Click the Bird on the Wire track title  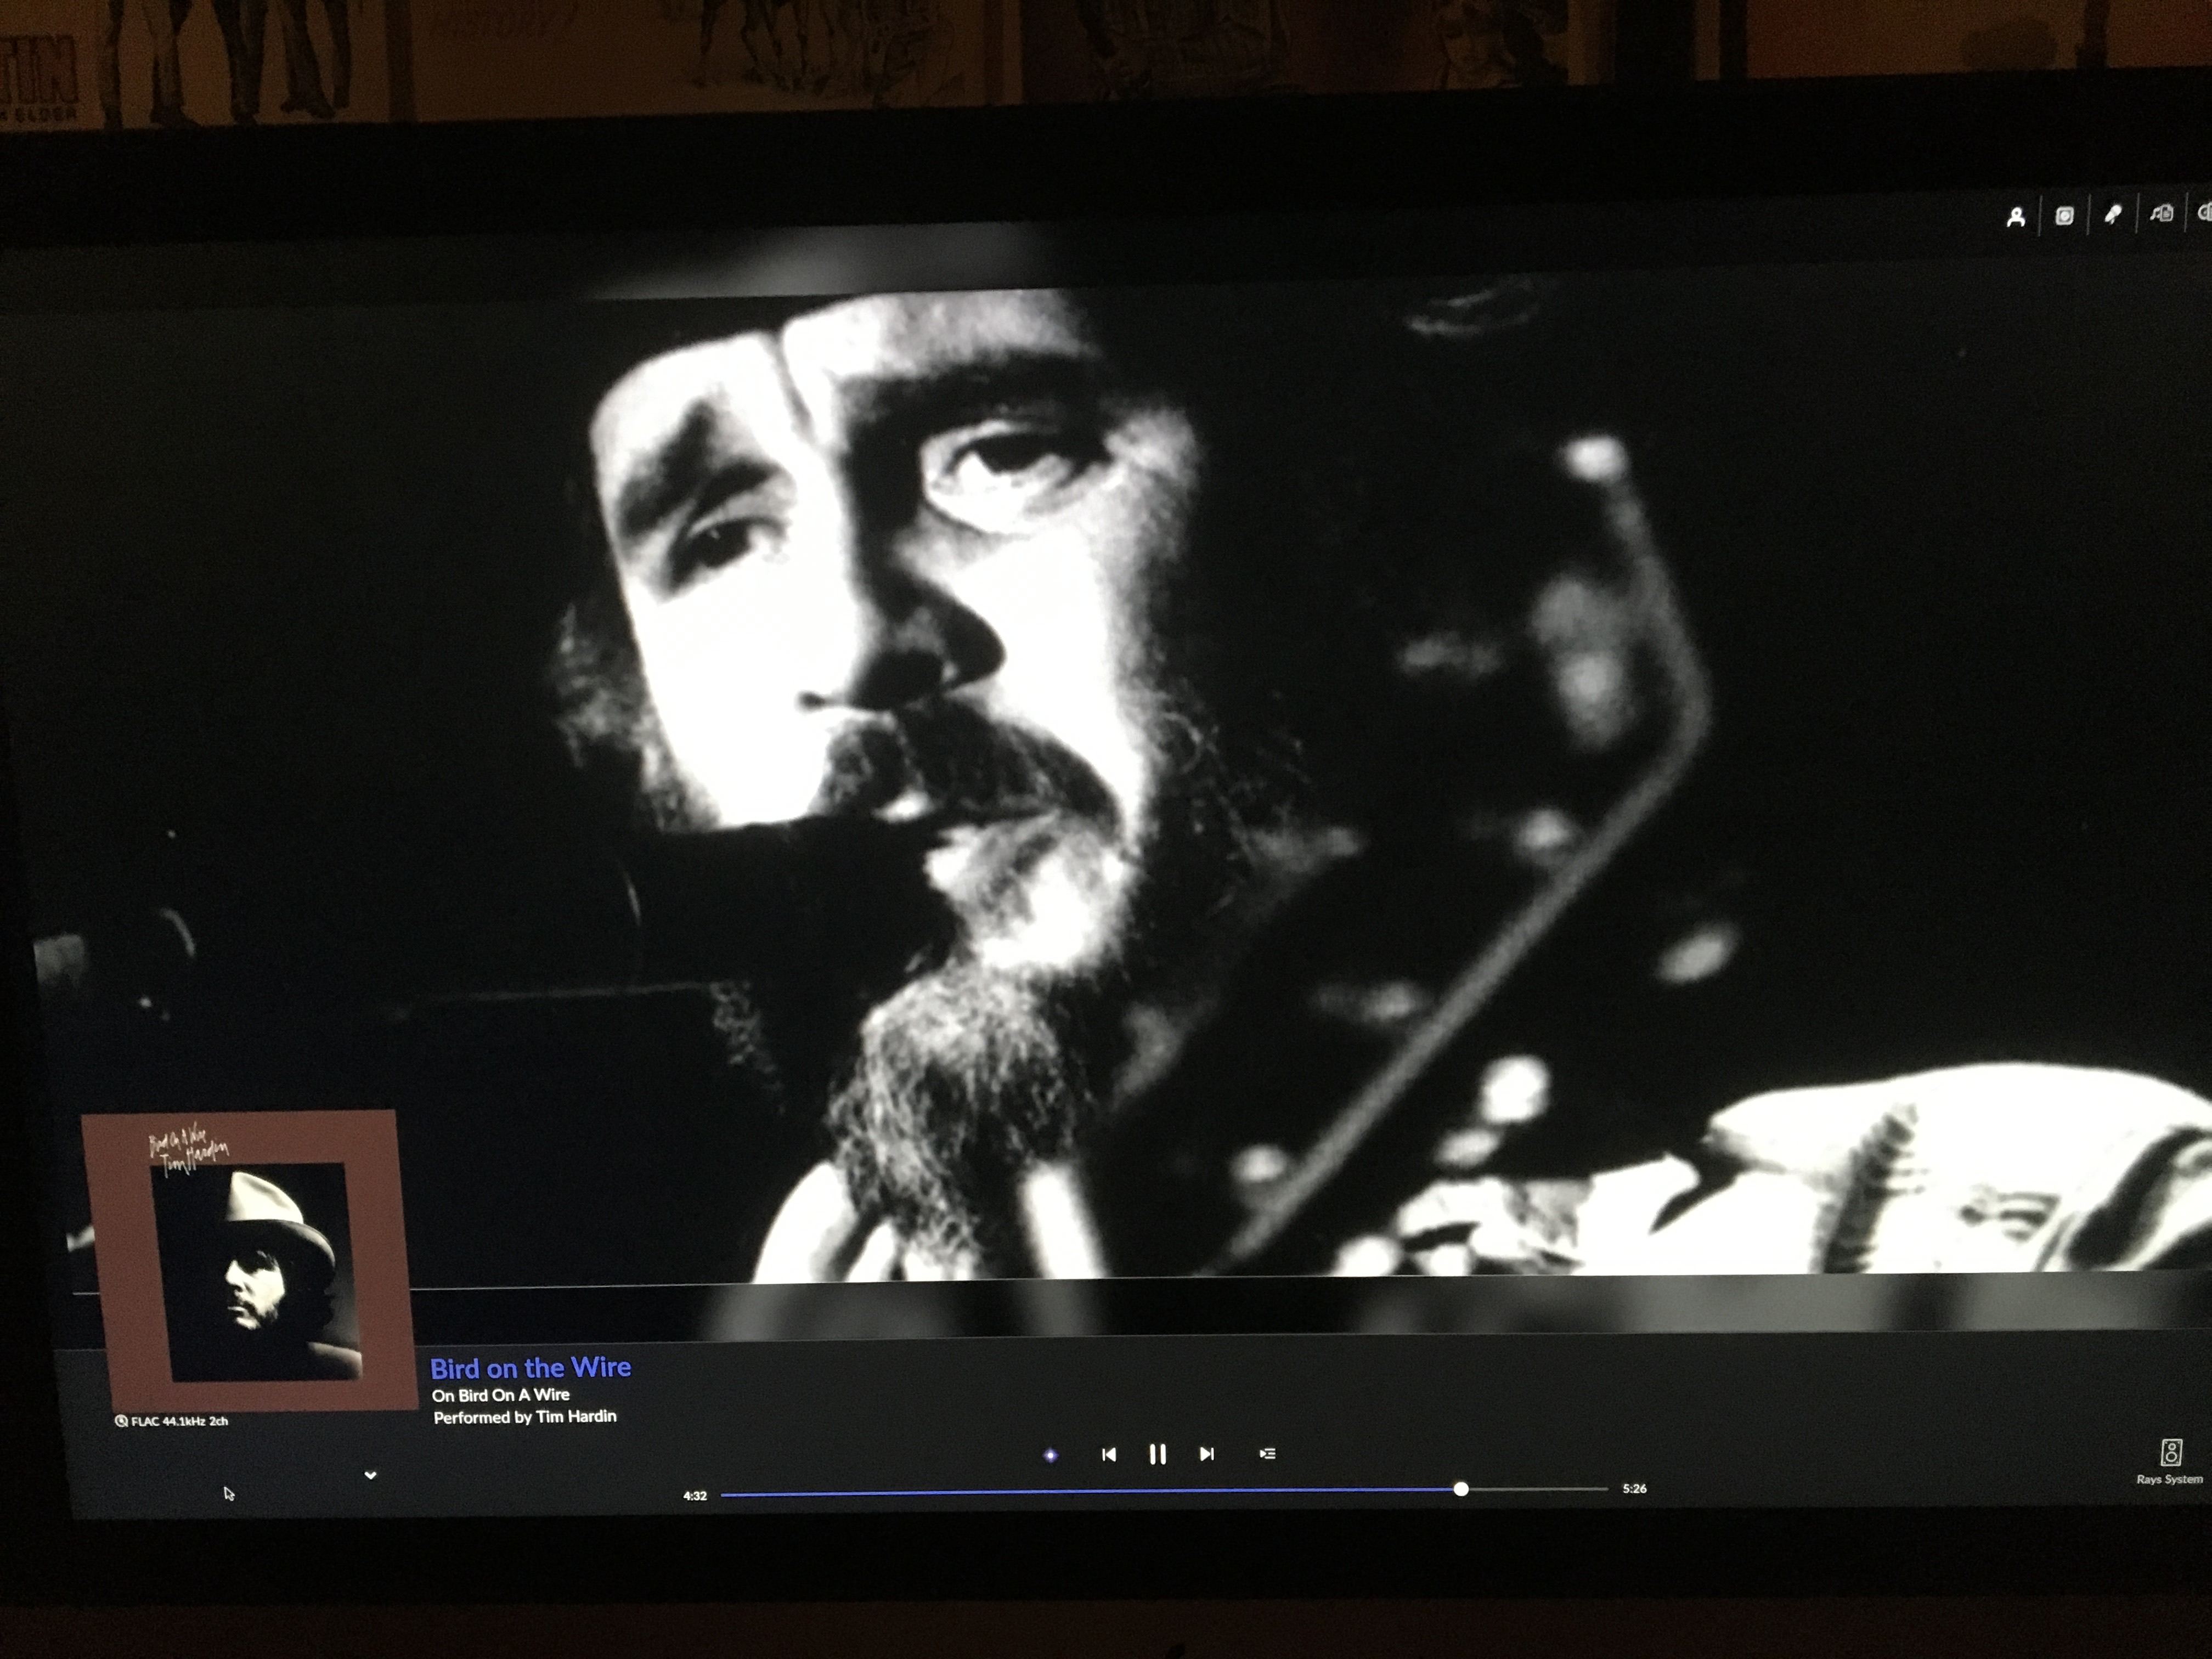530,1368
